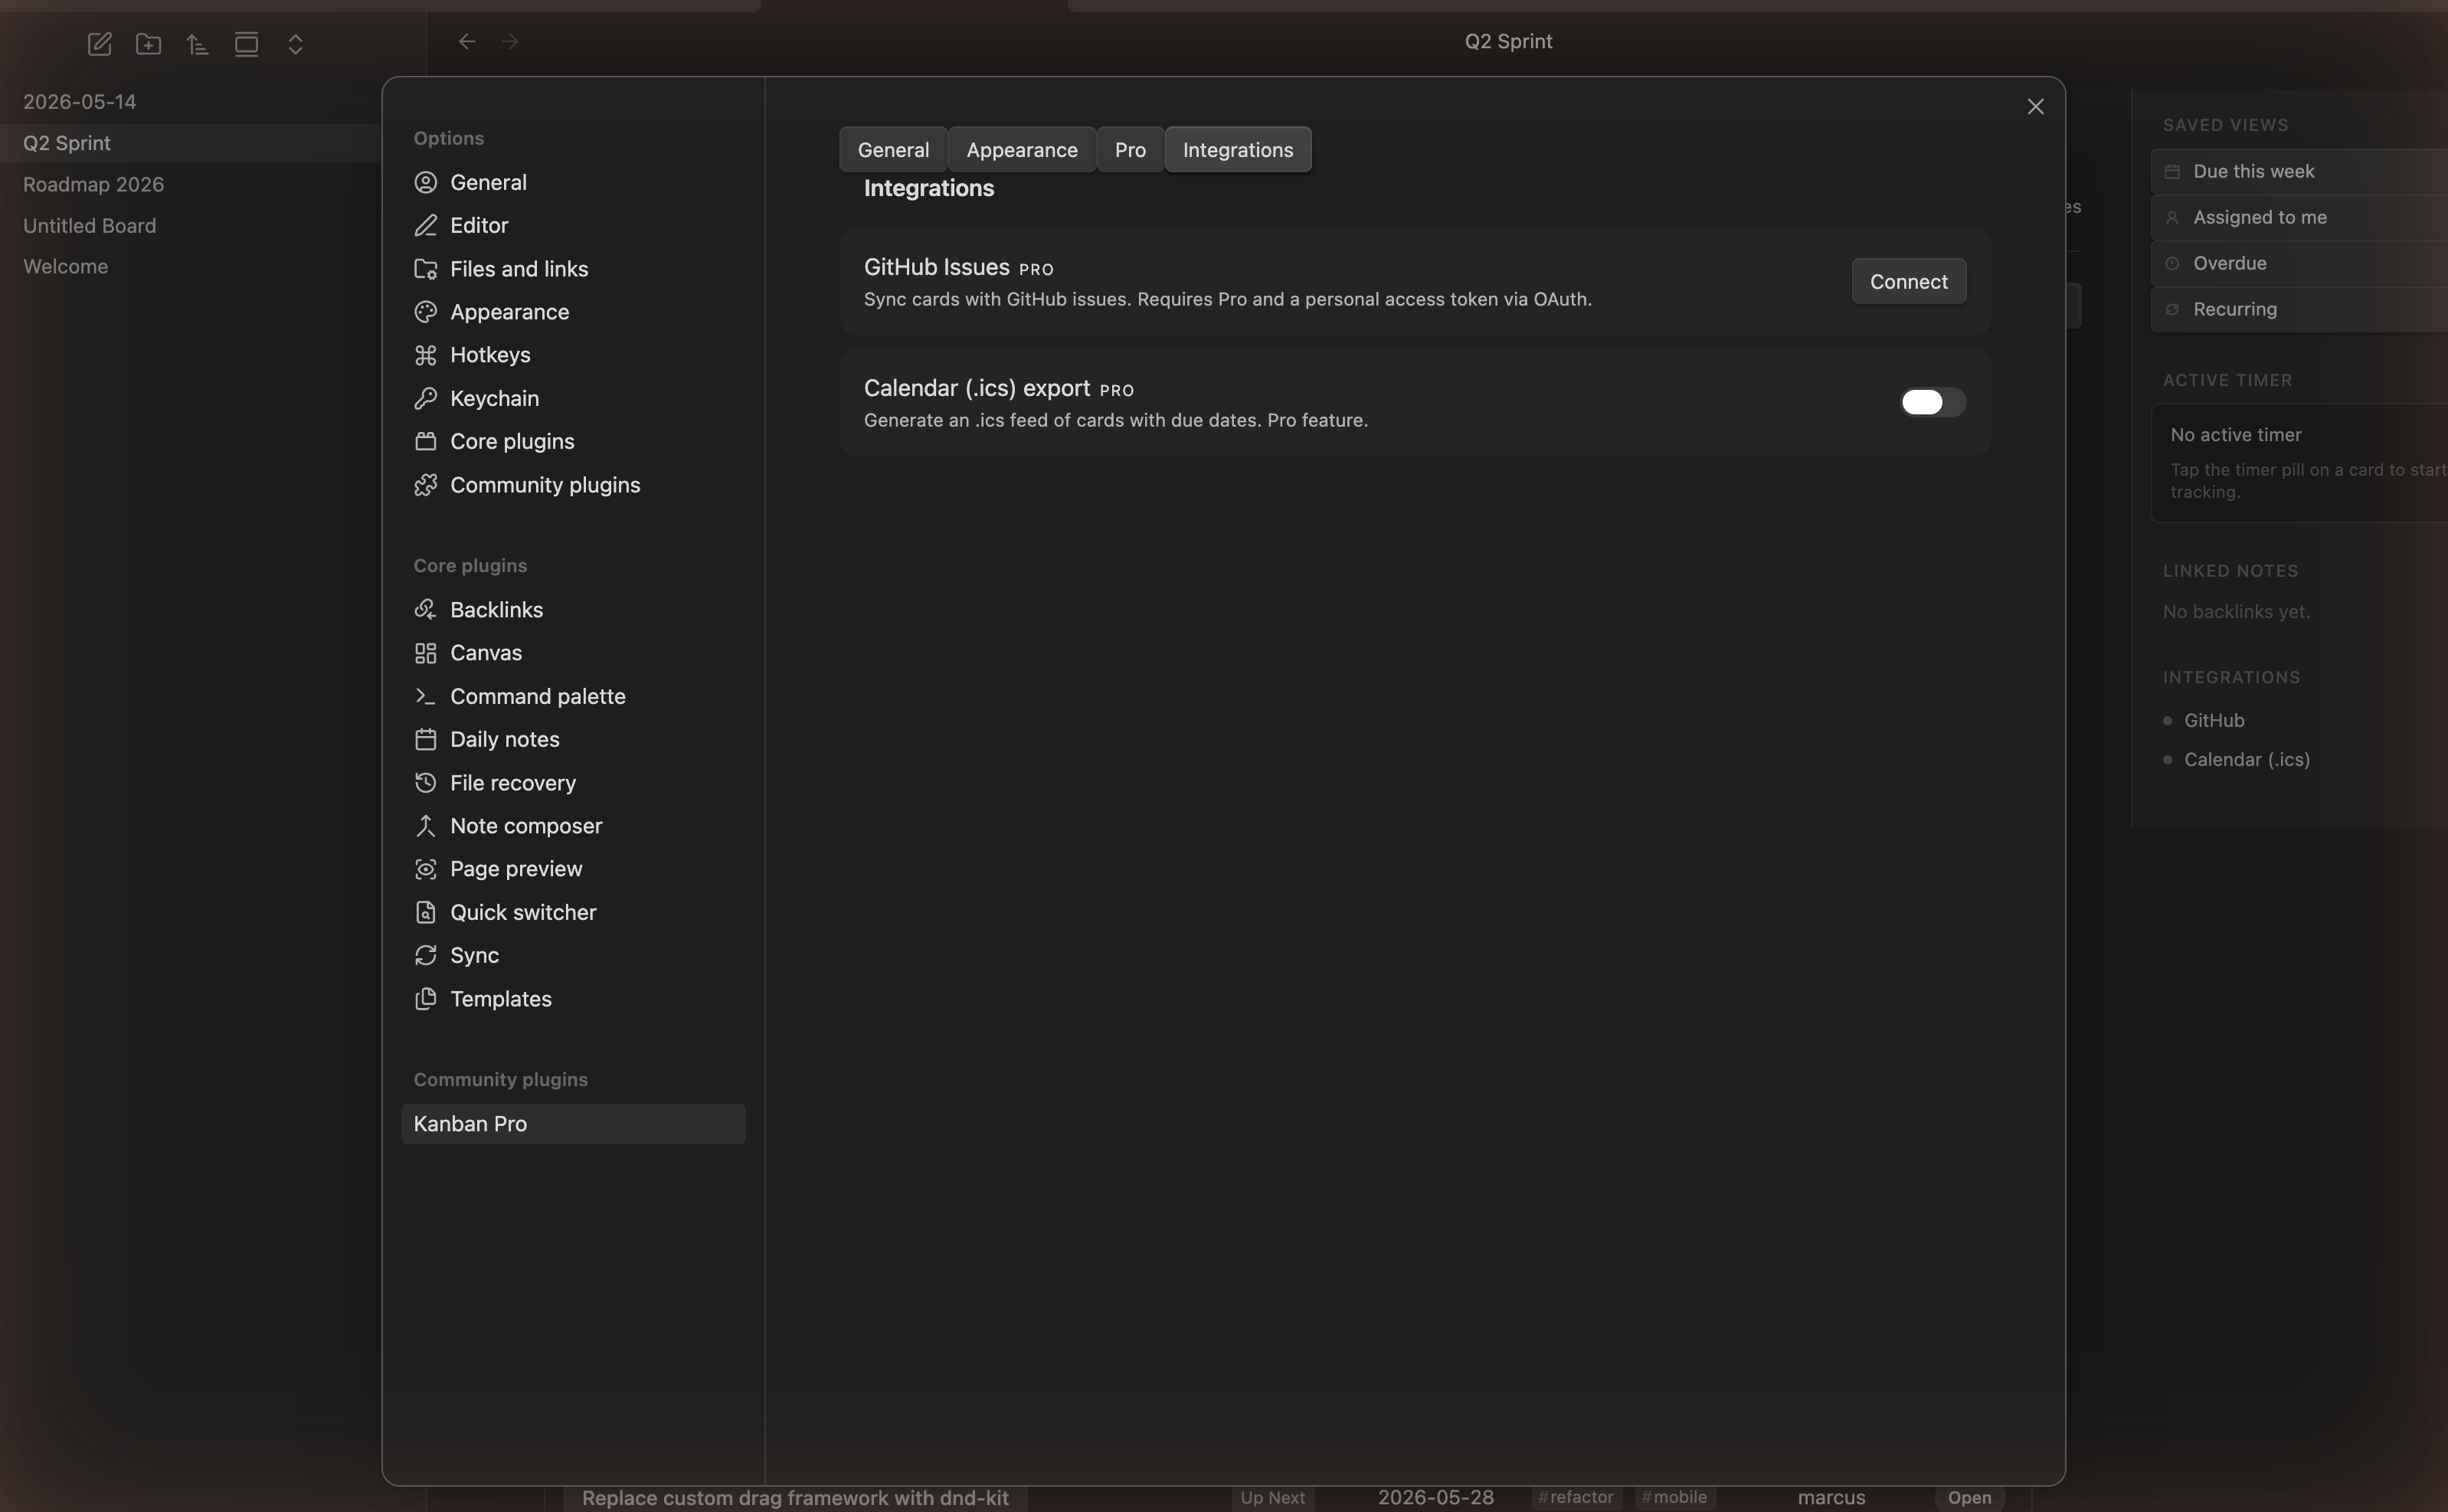Click Calendar (.ics) in Integrations panel
2448x1512 pixels.
coord(2246,760)
